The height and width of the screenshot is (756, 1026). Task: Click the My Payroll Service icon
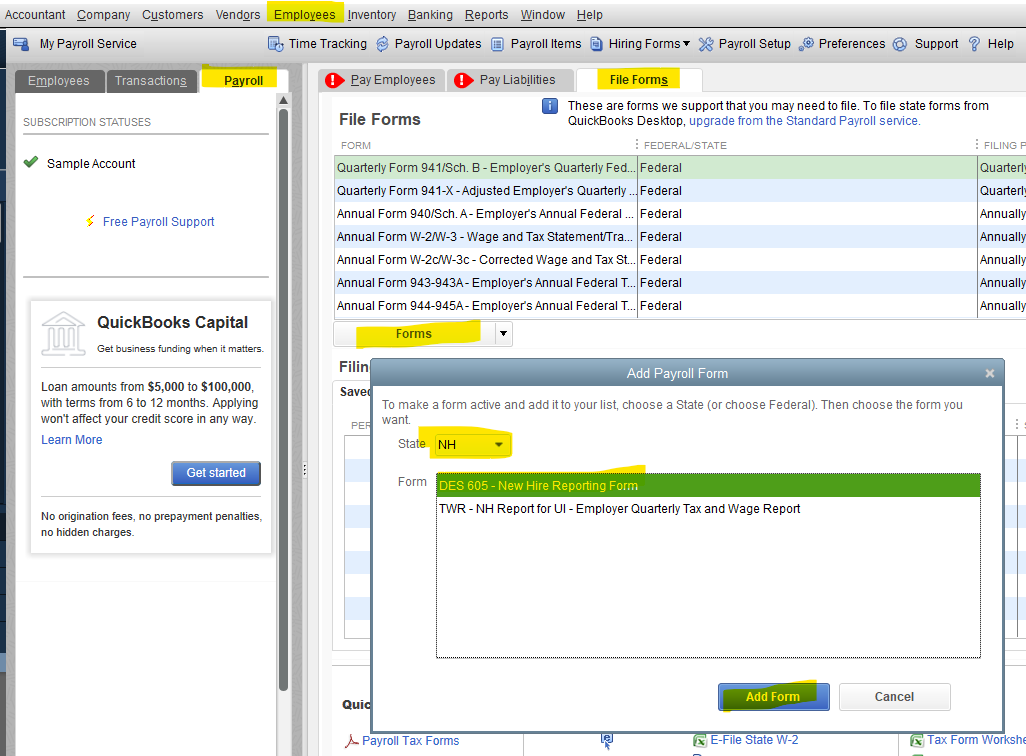pyautogui.click(x=21, y=44)
